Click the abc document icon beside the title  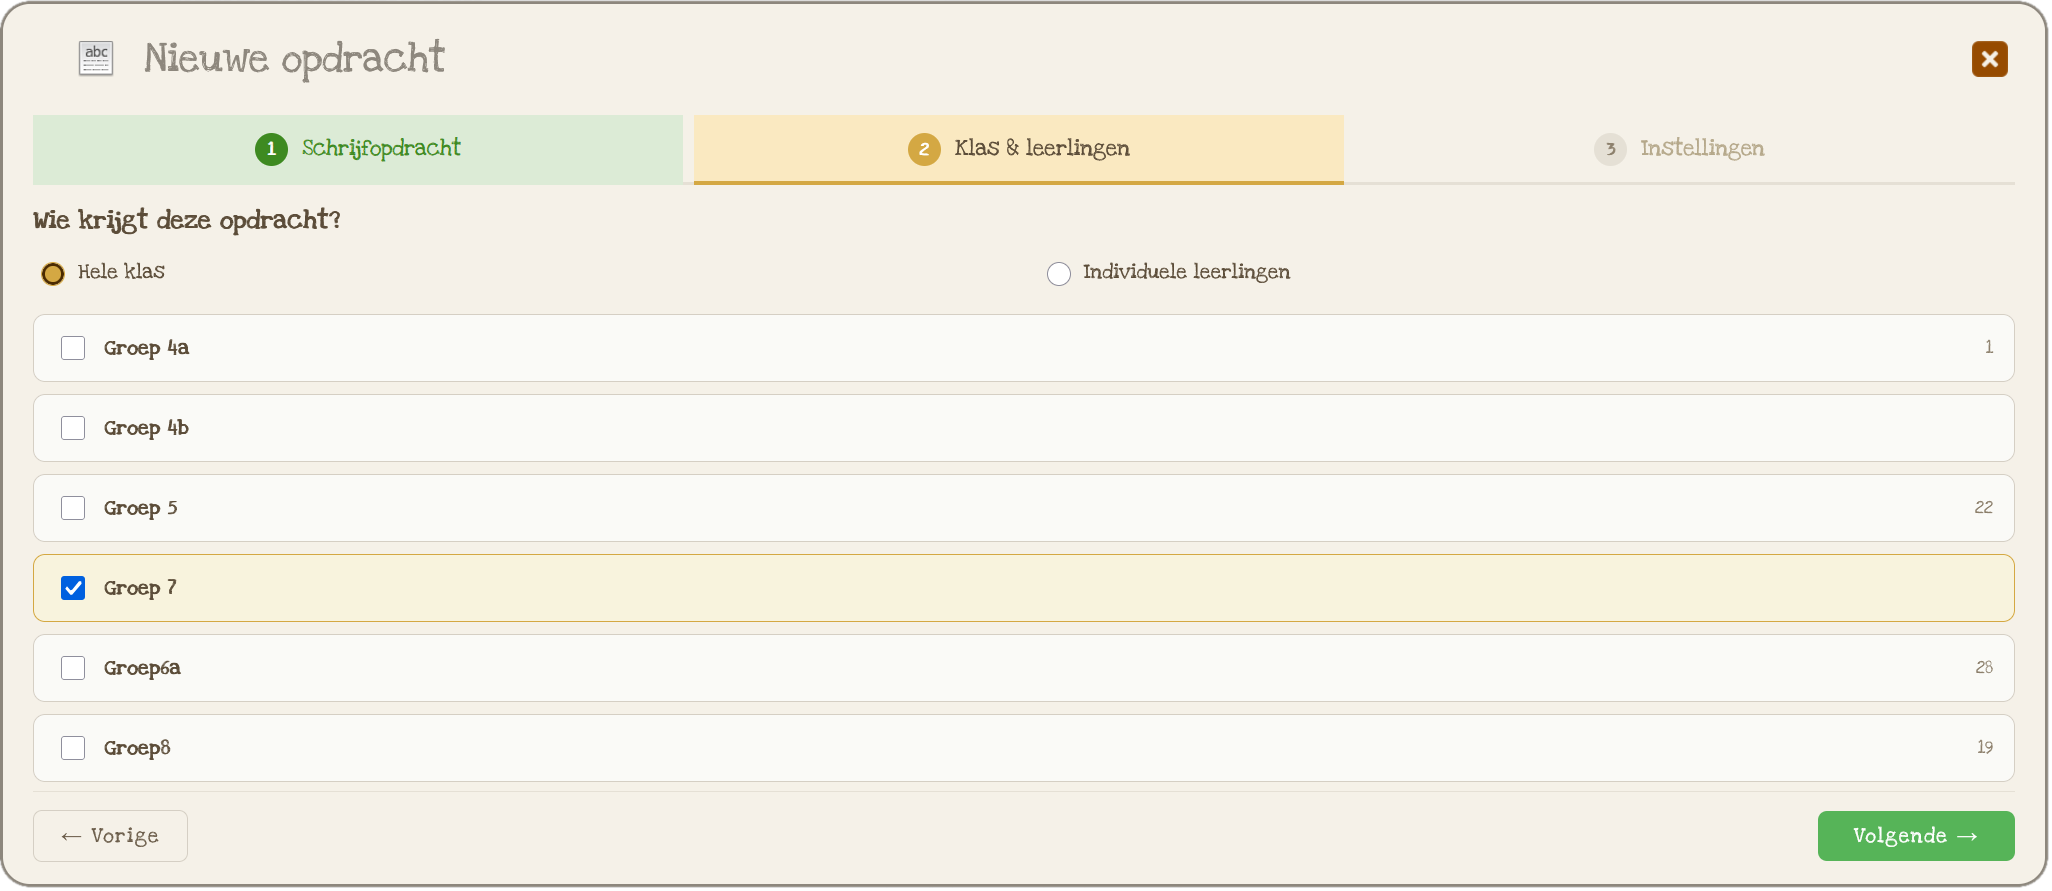pos(96,58)
